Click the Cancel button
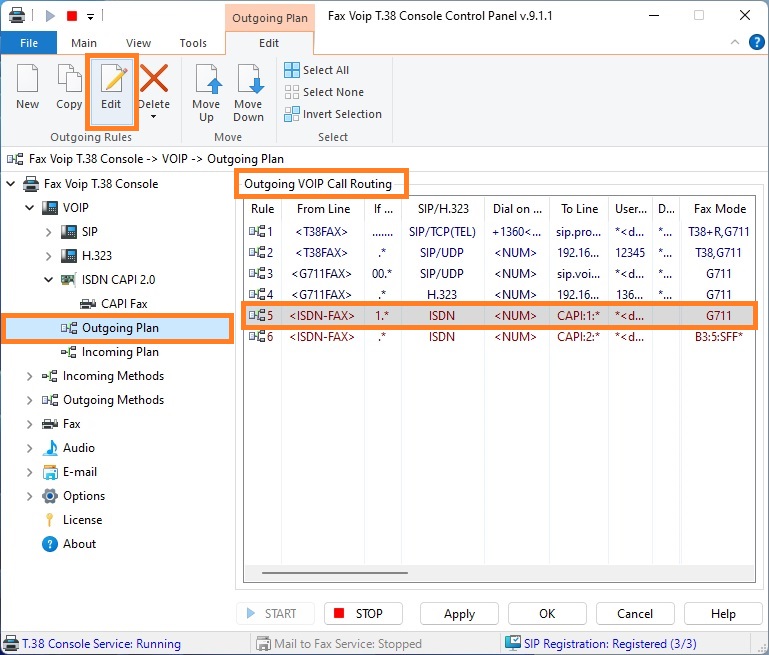 coord(635,614)
